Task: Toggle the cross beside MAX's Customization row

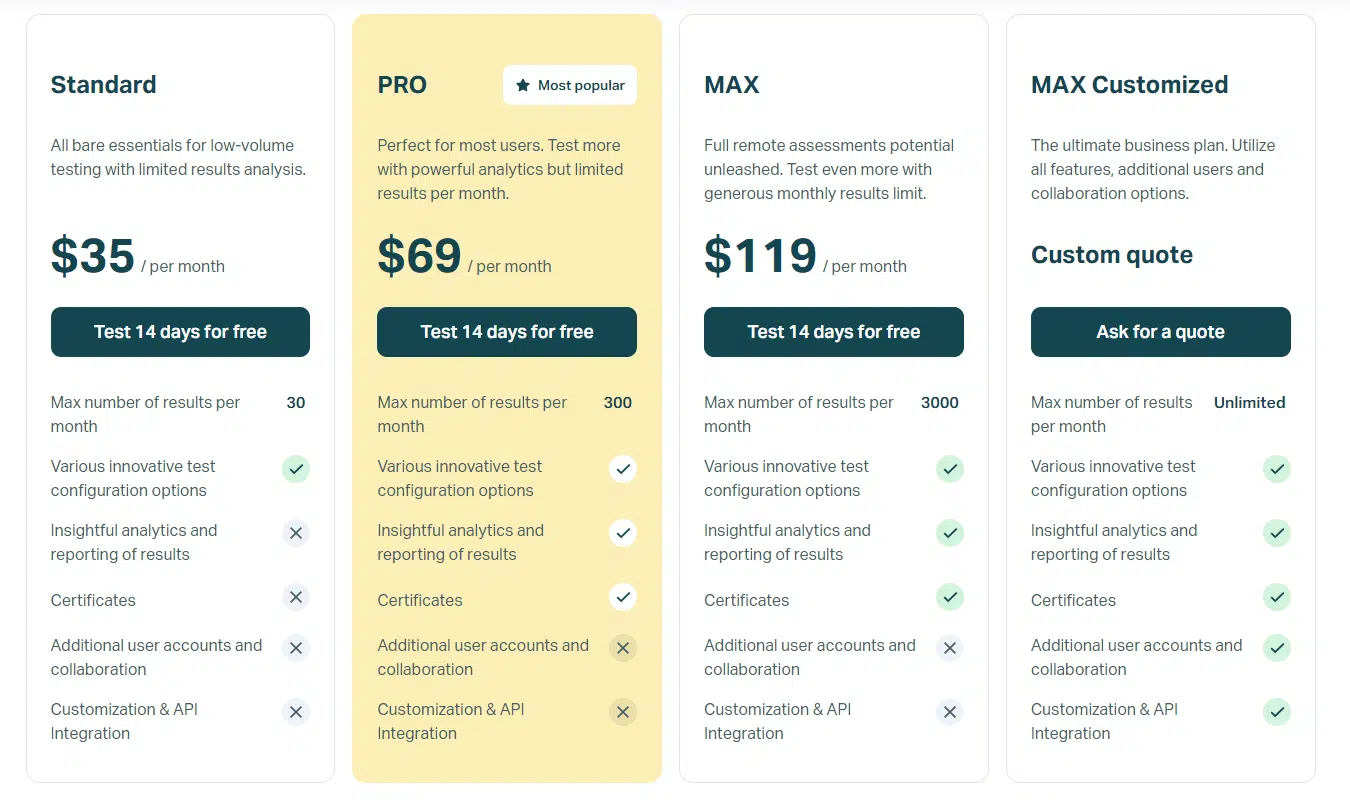Action: coord(950,712)
